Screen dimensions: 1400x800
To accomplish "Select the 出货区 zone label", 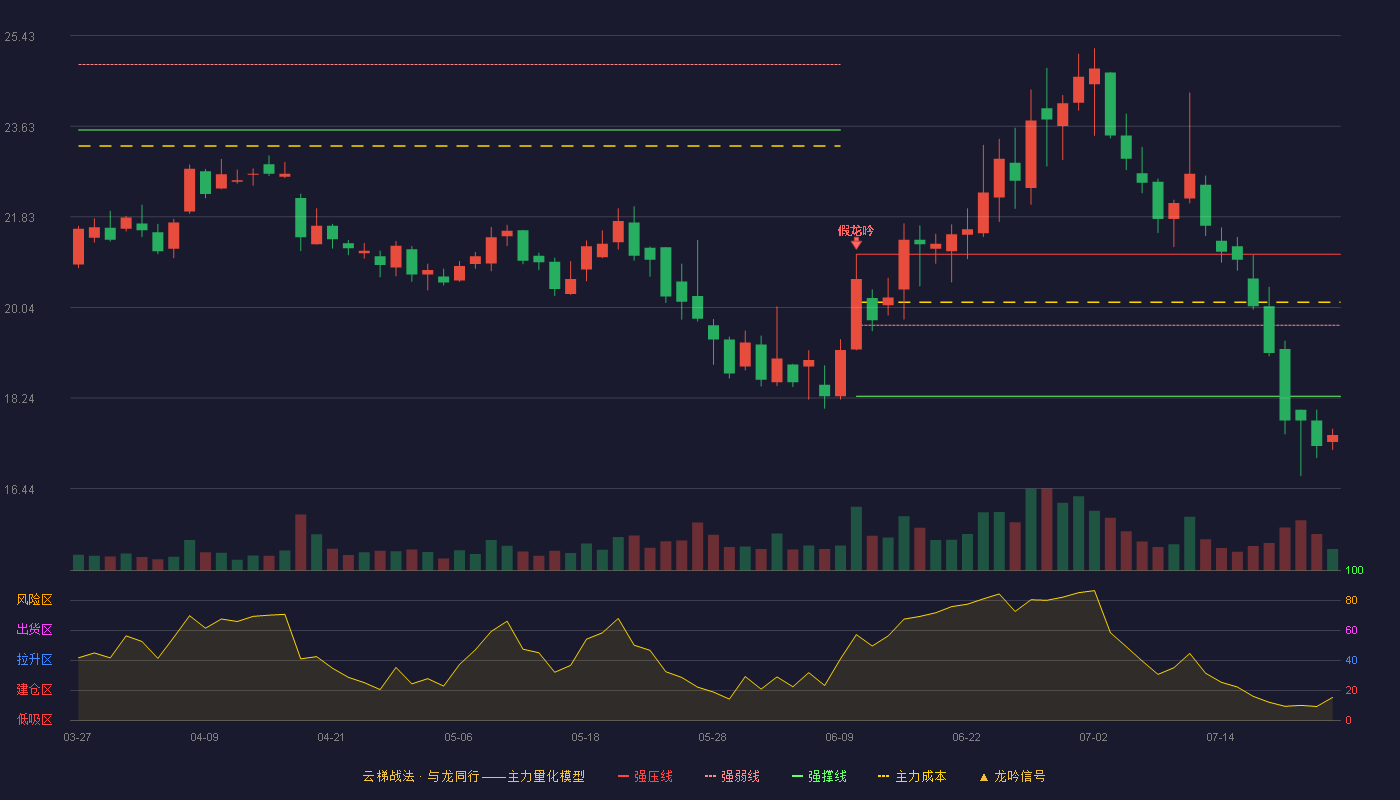I will click(x=34, y=630).
